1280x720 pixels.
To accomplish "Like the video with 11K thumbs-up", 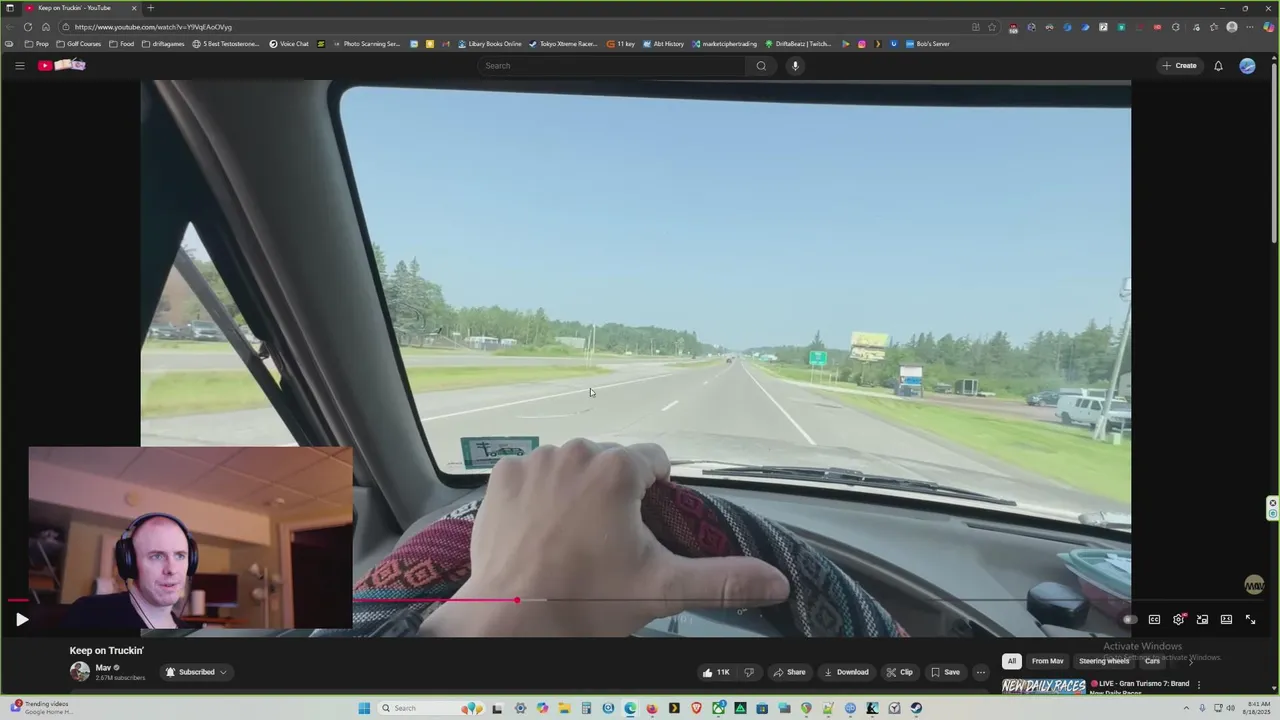I will point(716,672).
